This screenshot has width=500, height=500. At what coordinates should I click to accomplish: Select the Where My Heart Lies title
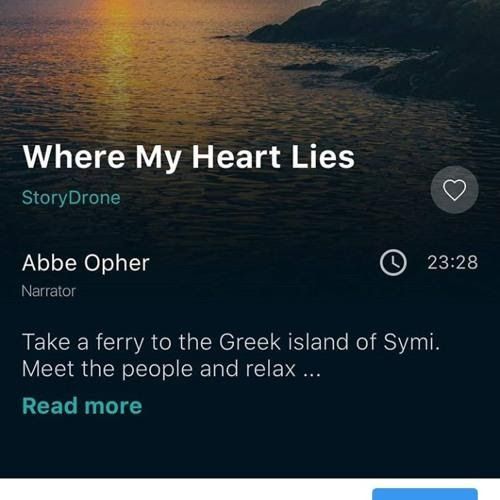click(188, 157)
